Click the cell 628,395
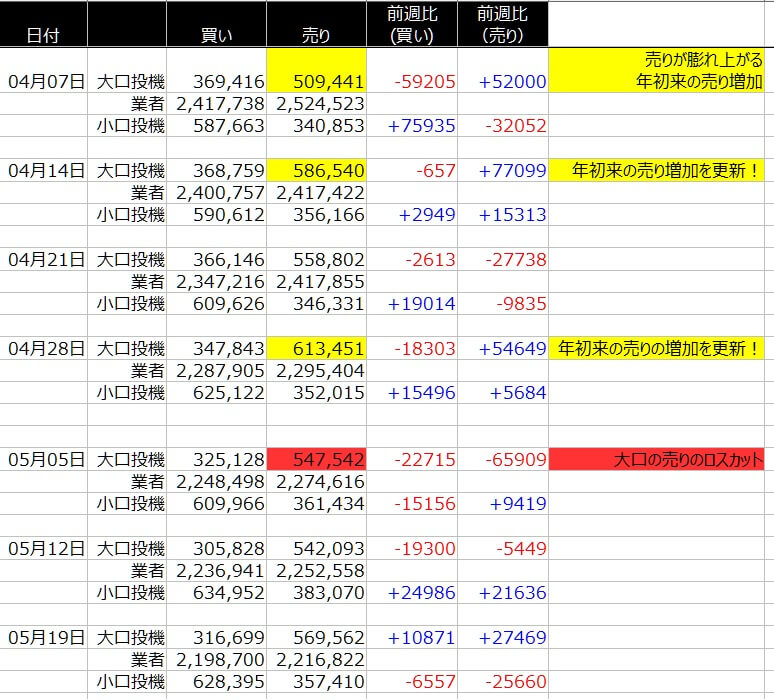This screenshot has height=700, width=774. point(217,682)
